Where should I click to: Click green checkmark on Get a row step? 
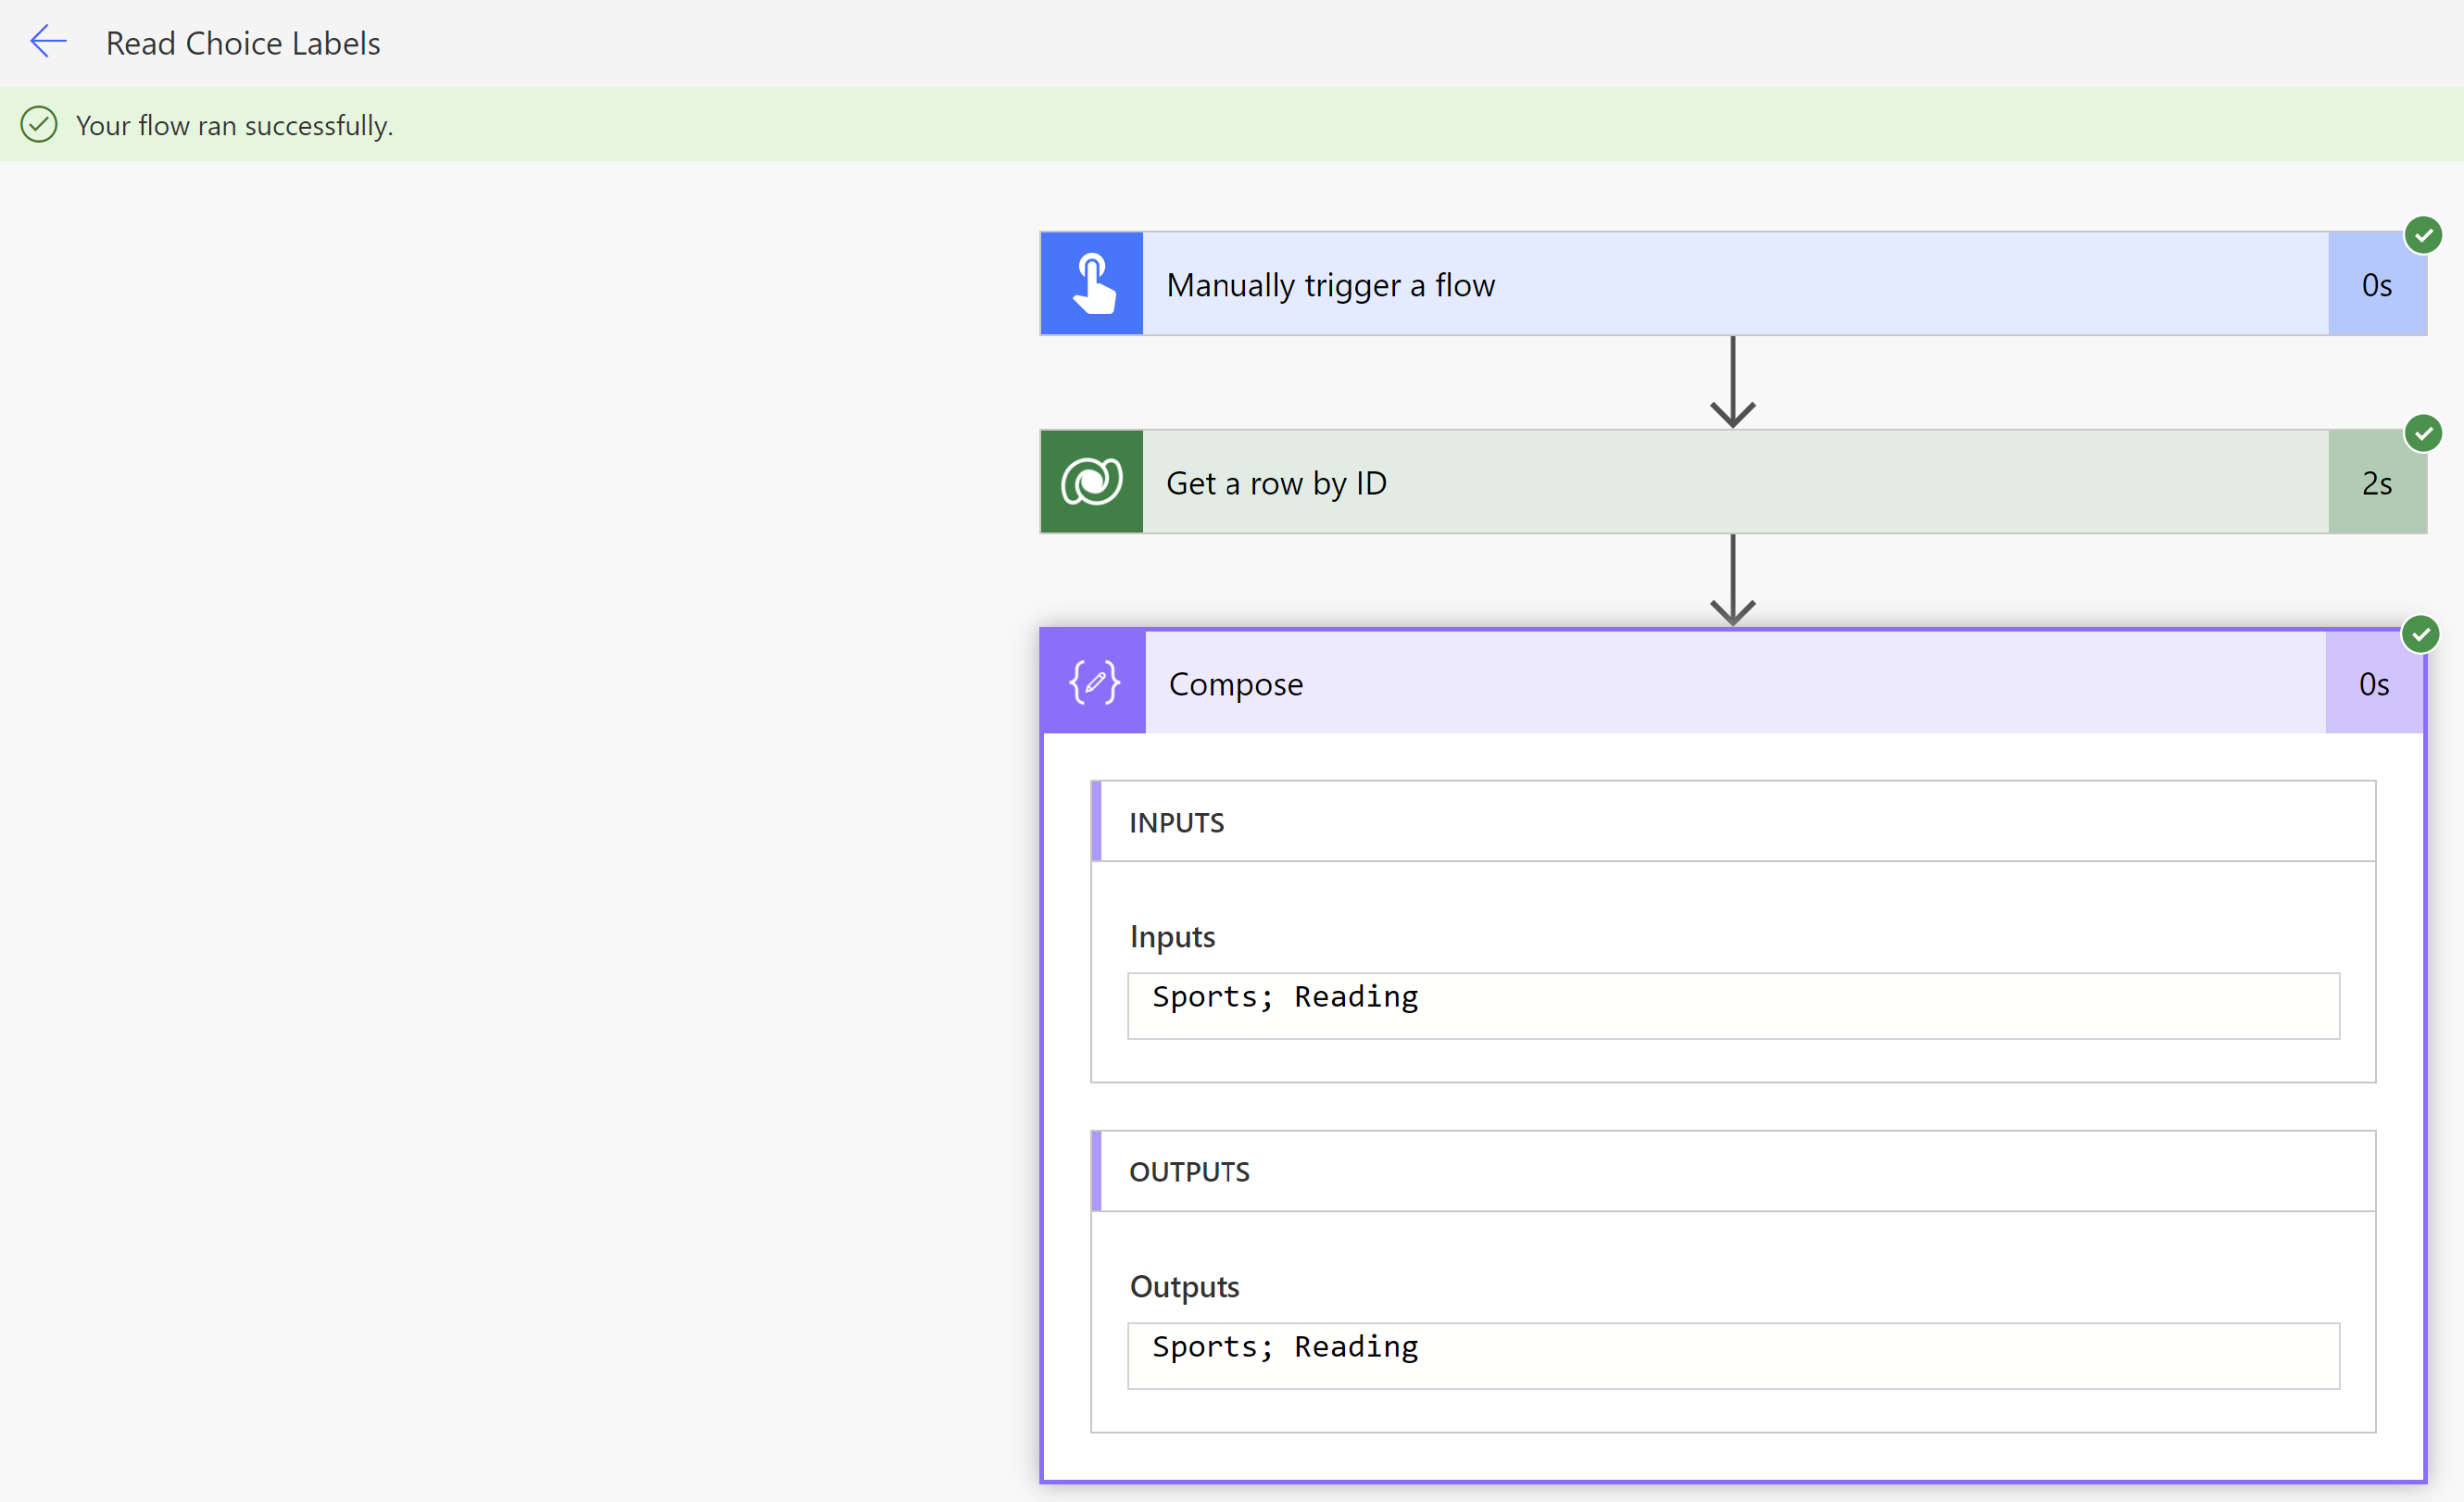2423,434
